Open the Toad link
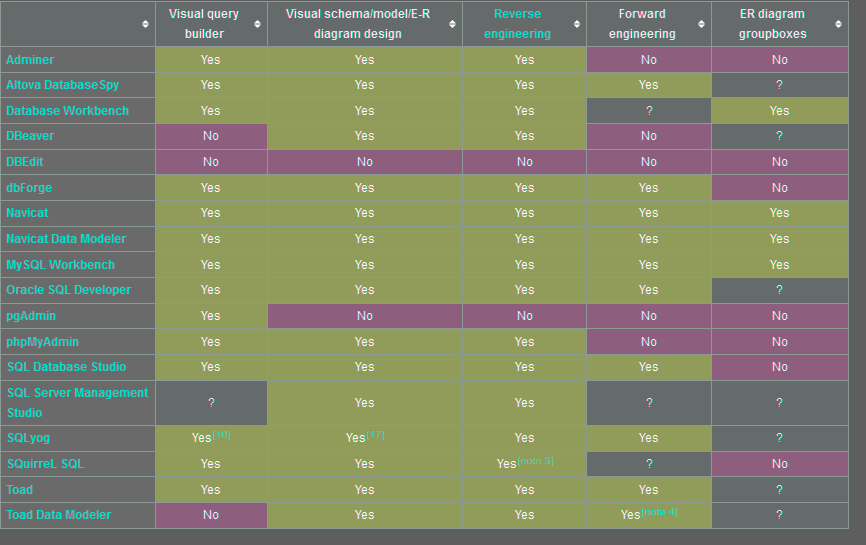866x545 pixels. pyautogui.click(x=19, y=490)
